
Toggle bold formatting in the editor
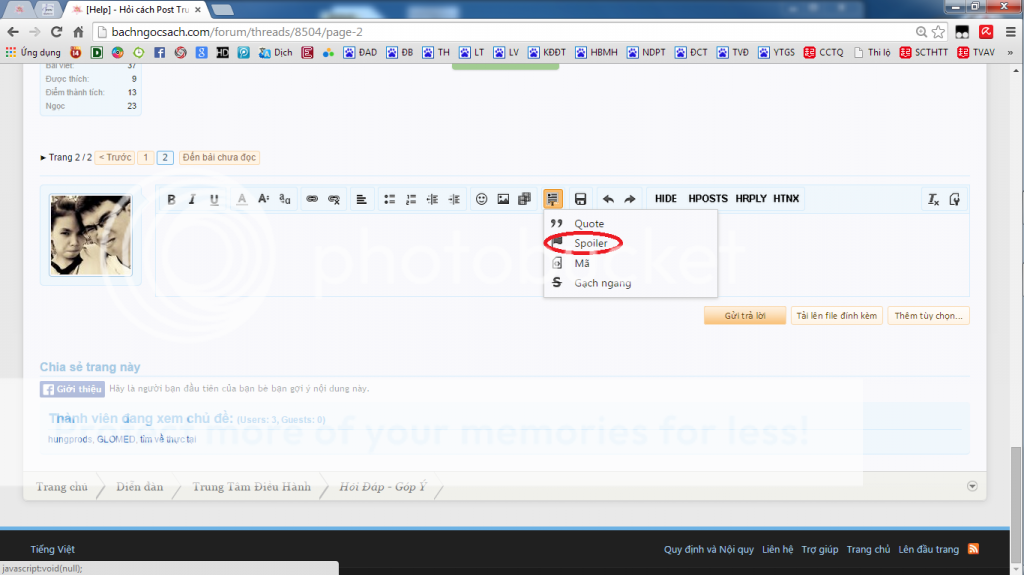(171, 199)
